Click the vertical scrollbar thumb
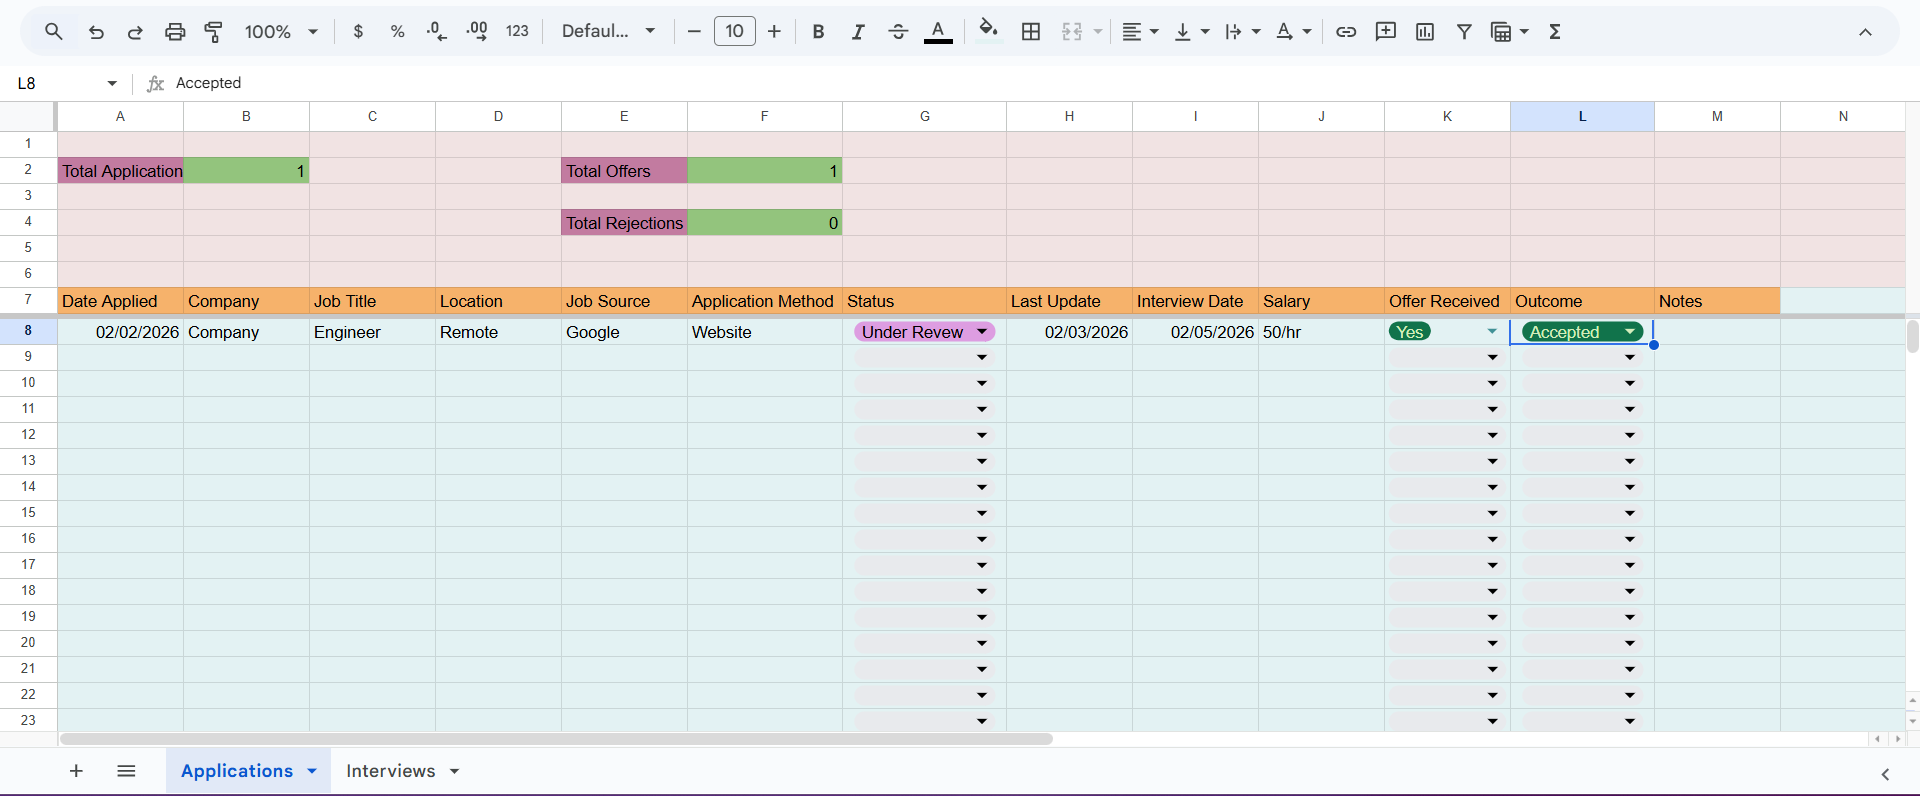The height and width of the screenshot is (796, 1920). pos(1912,336)
